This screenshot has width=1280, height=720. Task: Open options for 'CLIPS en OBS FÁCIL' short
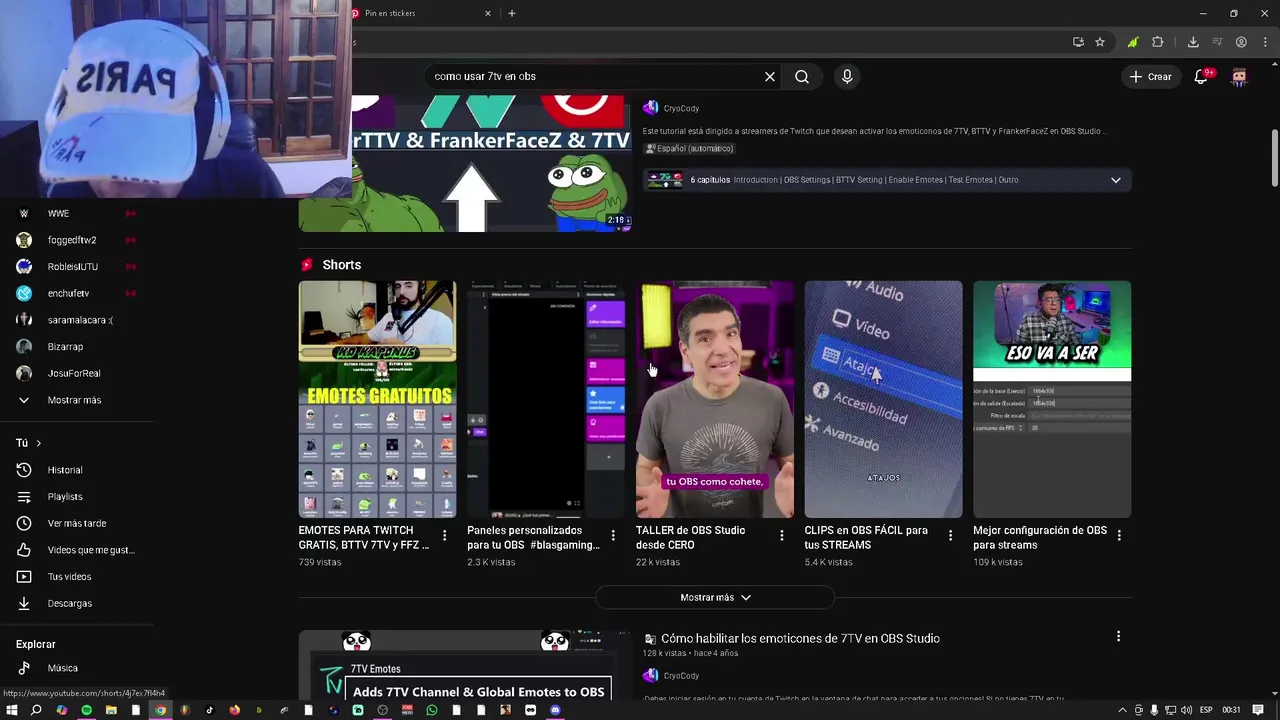(x=950, y=536)
